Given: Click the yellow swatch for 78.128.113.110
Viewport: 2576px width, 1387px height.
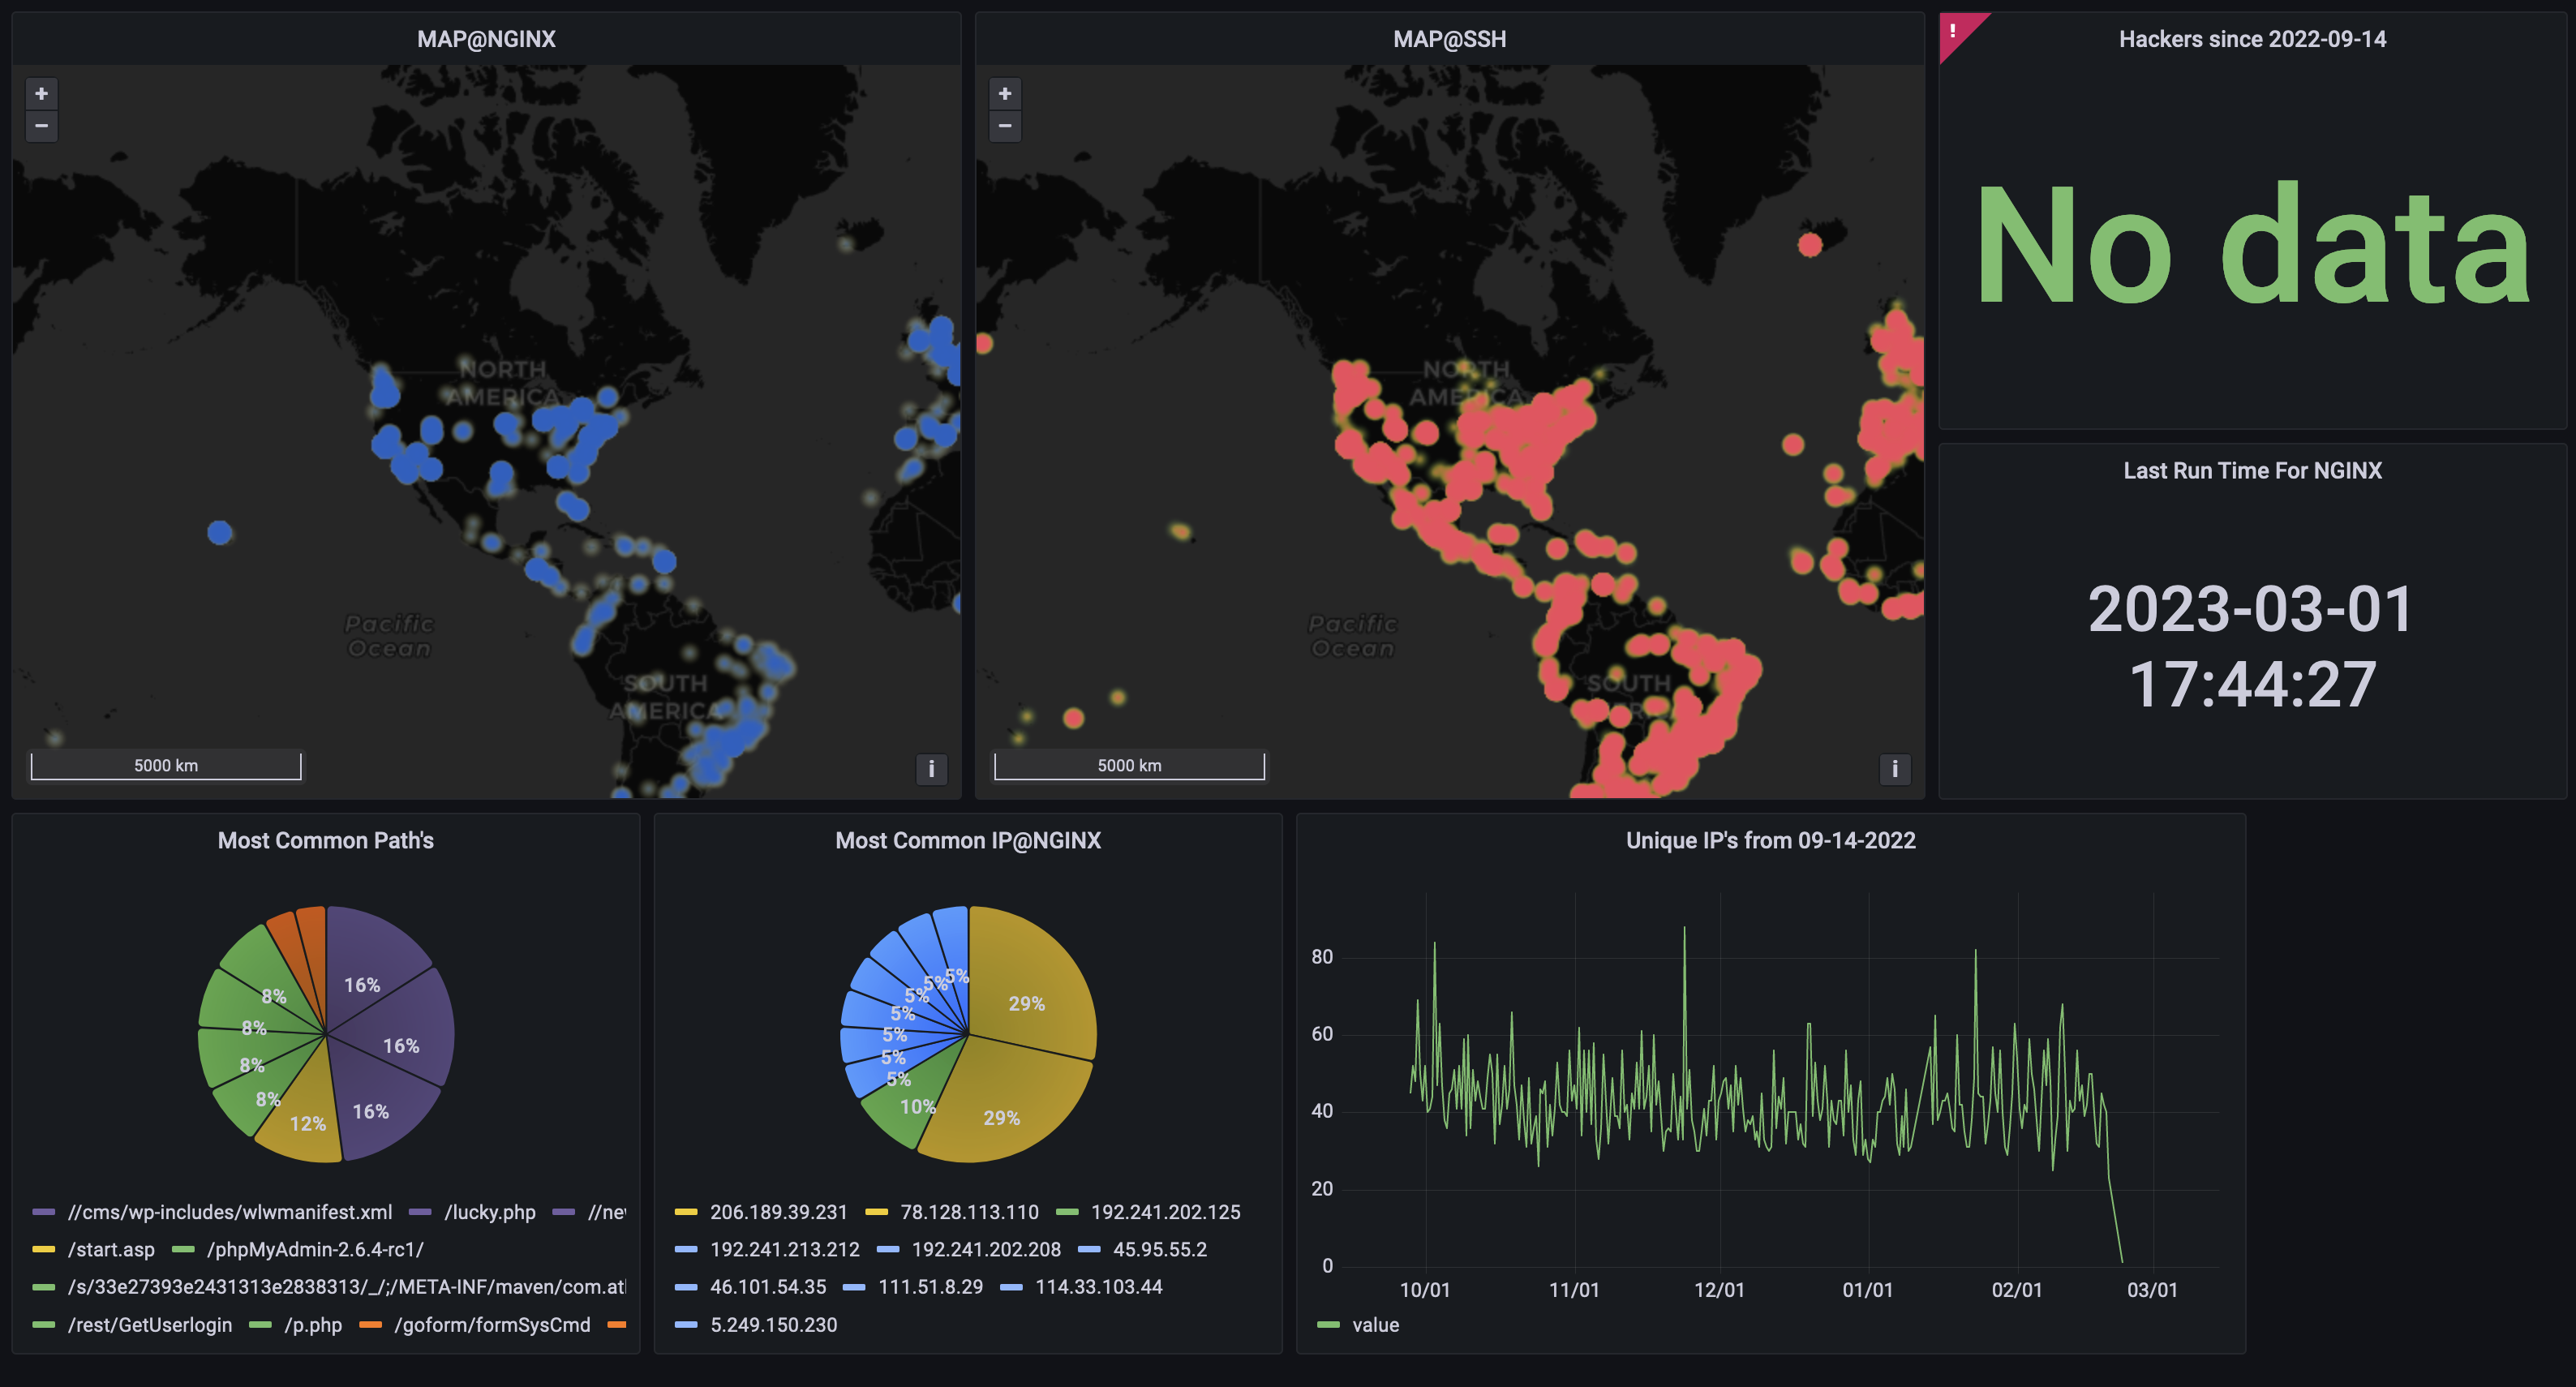Looking at the screenshot, I should tap(876, 1212).
